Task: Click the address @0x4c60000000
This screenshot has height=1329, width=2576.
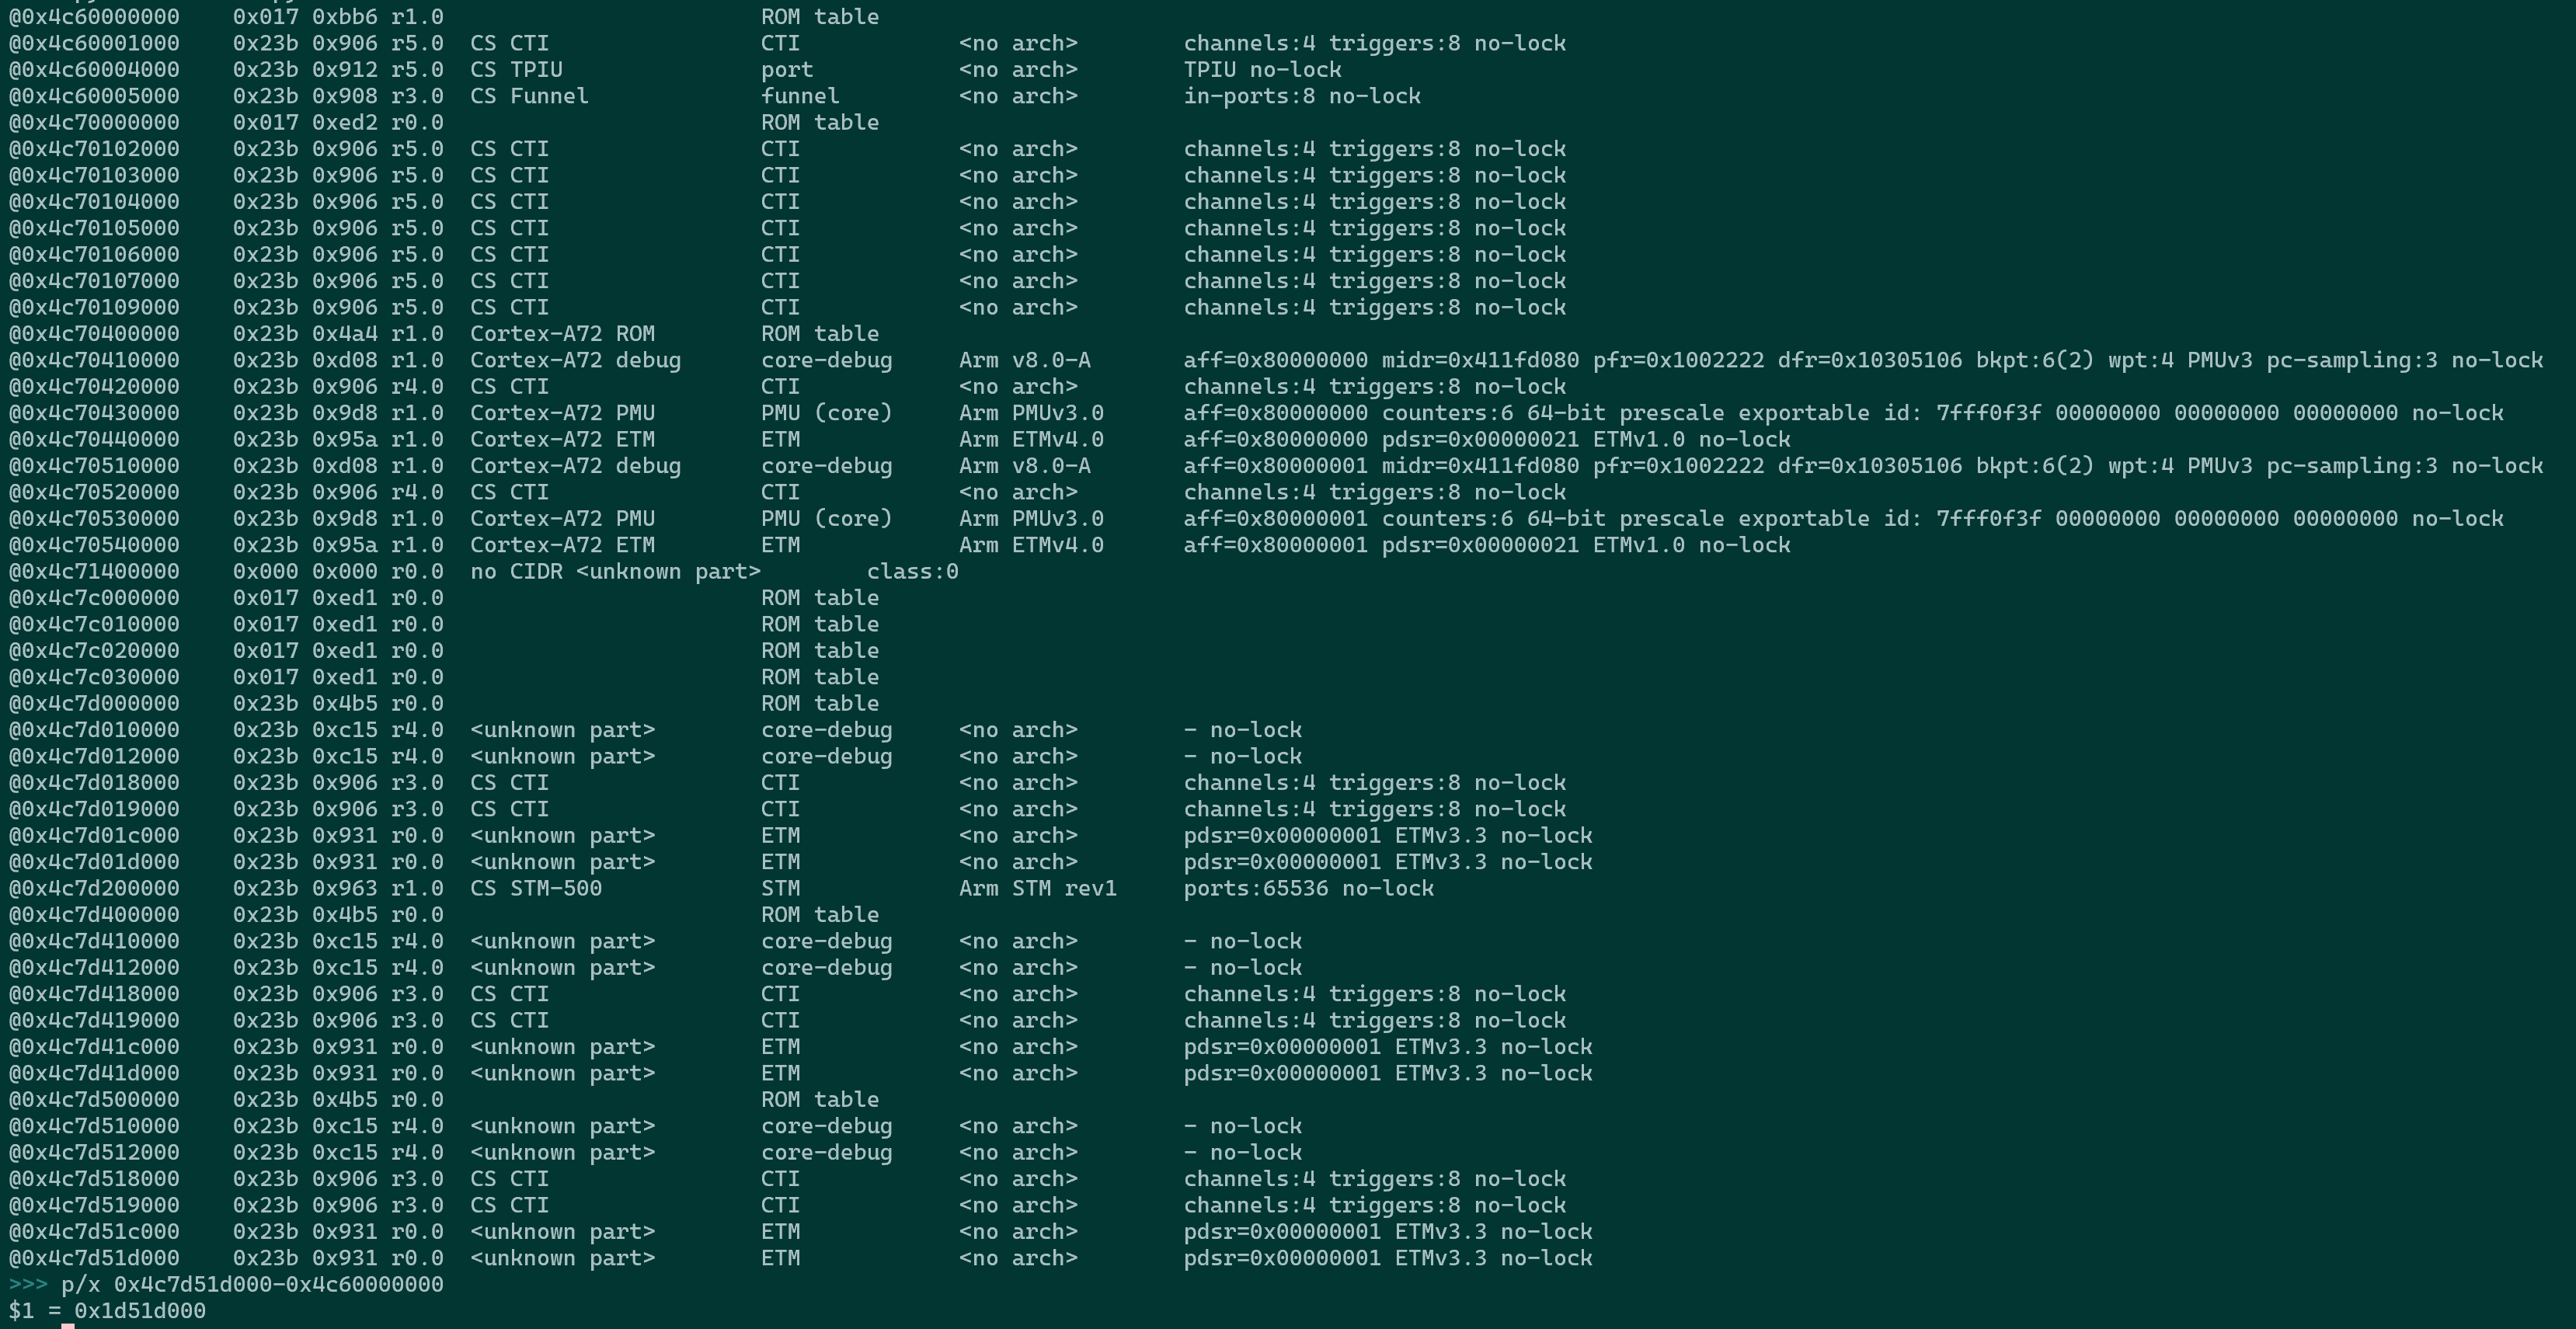Action: coord(94,17)
